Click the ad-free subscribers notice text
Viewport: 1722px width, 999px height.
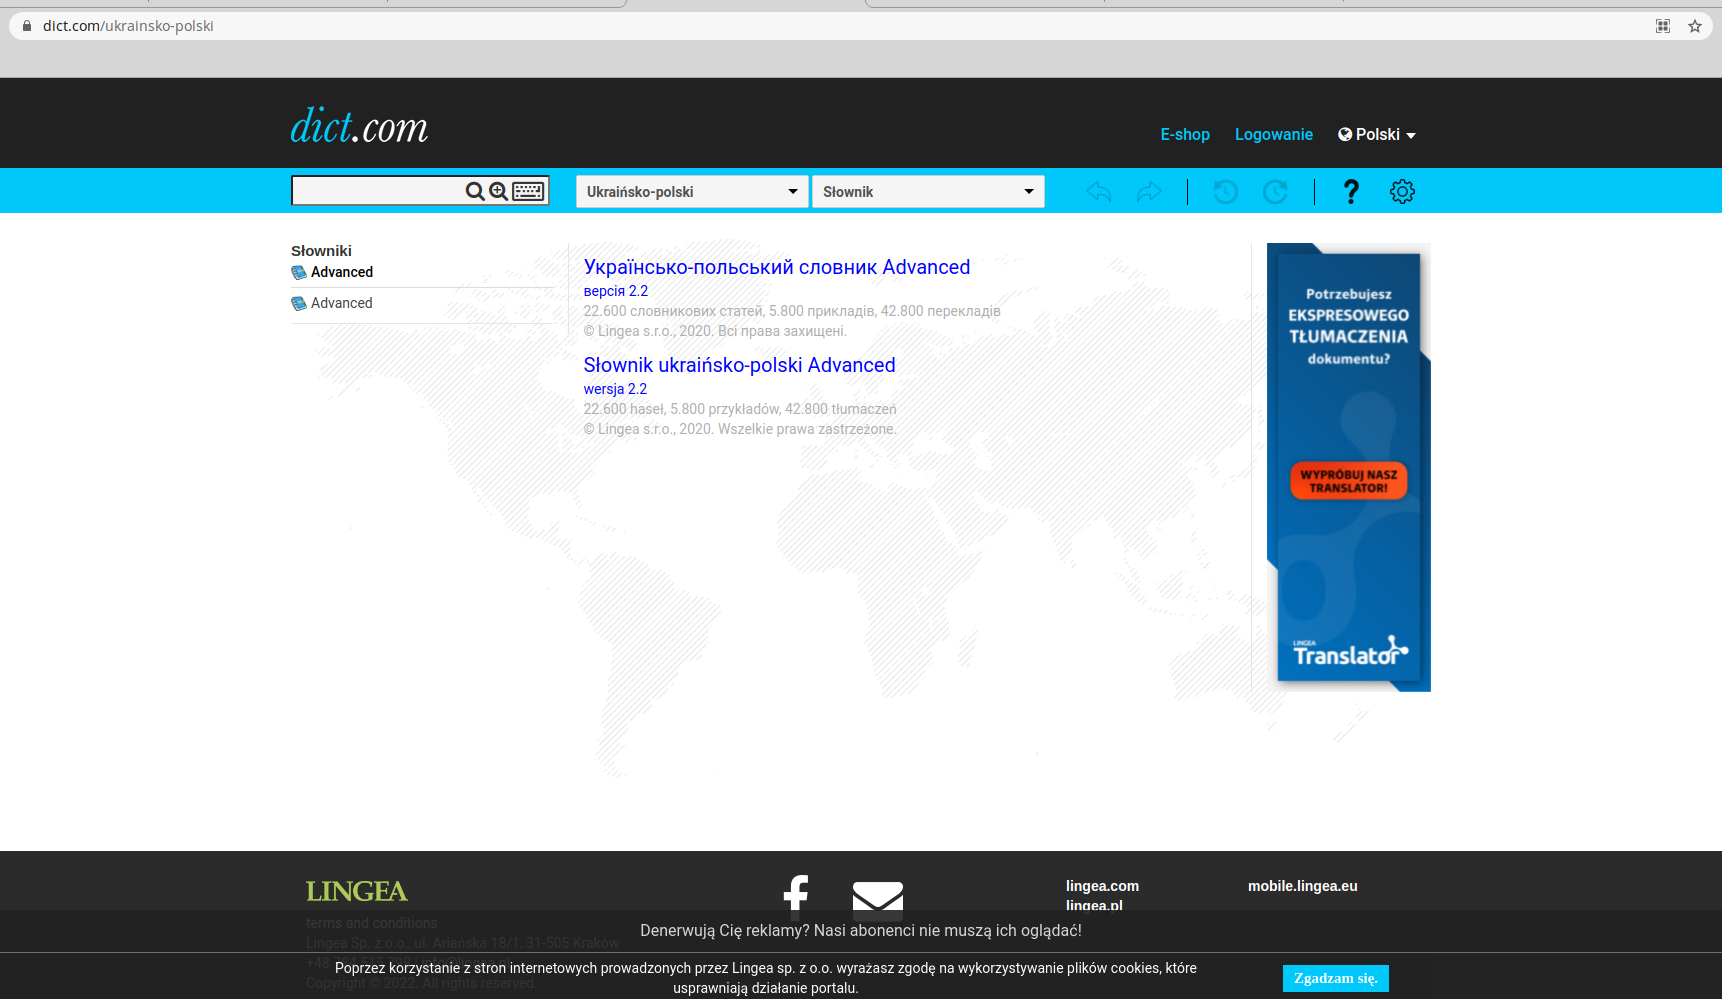[861, 930]
